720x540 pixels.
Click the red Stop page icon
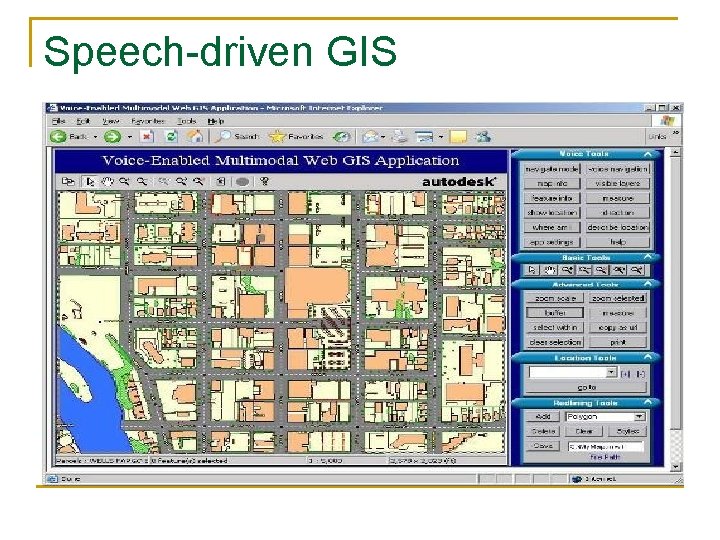point(146,136)
